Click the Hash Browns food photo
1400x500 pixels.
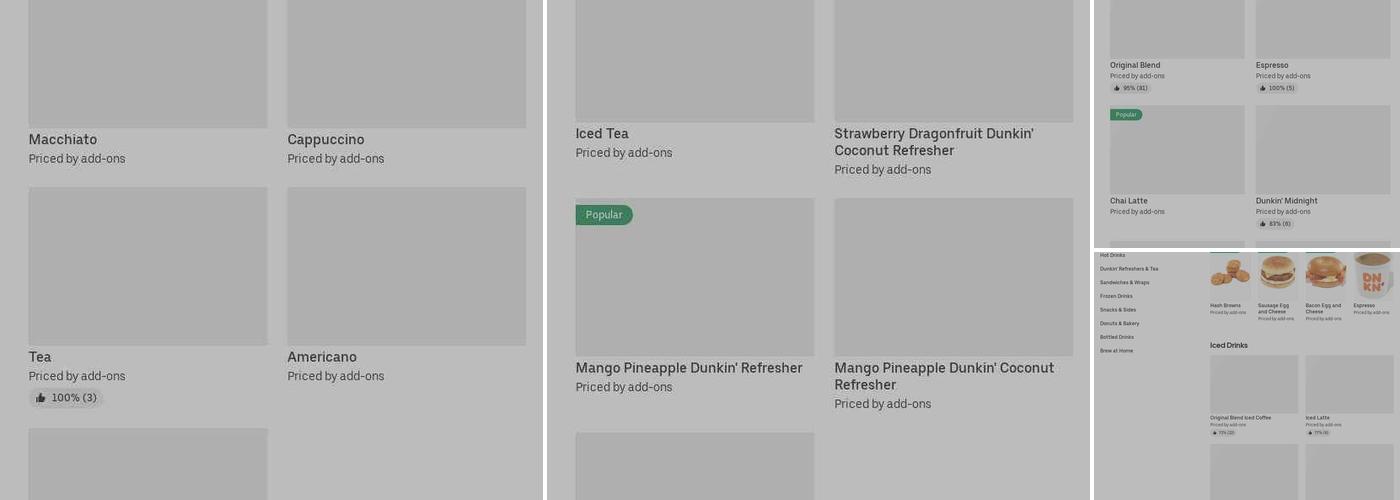[x=1230, y=272]
